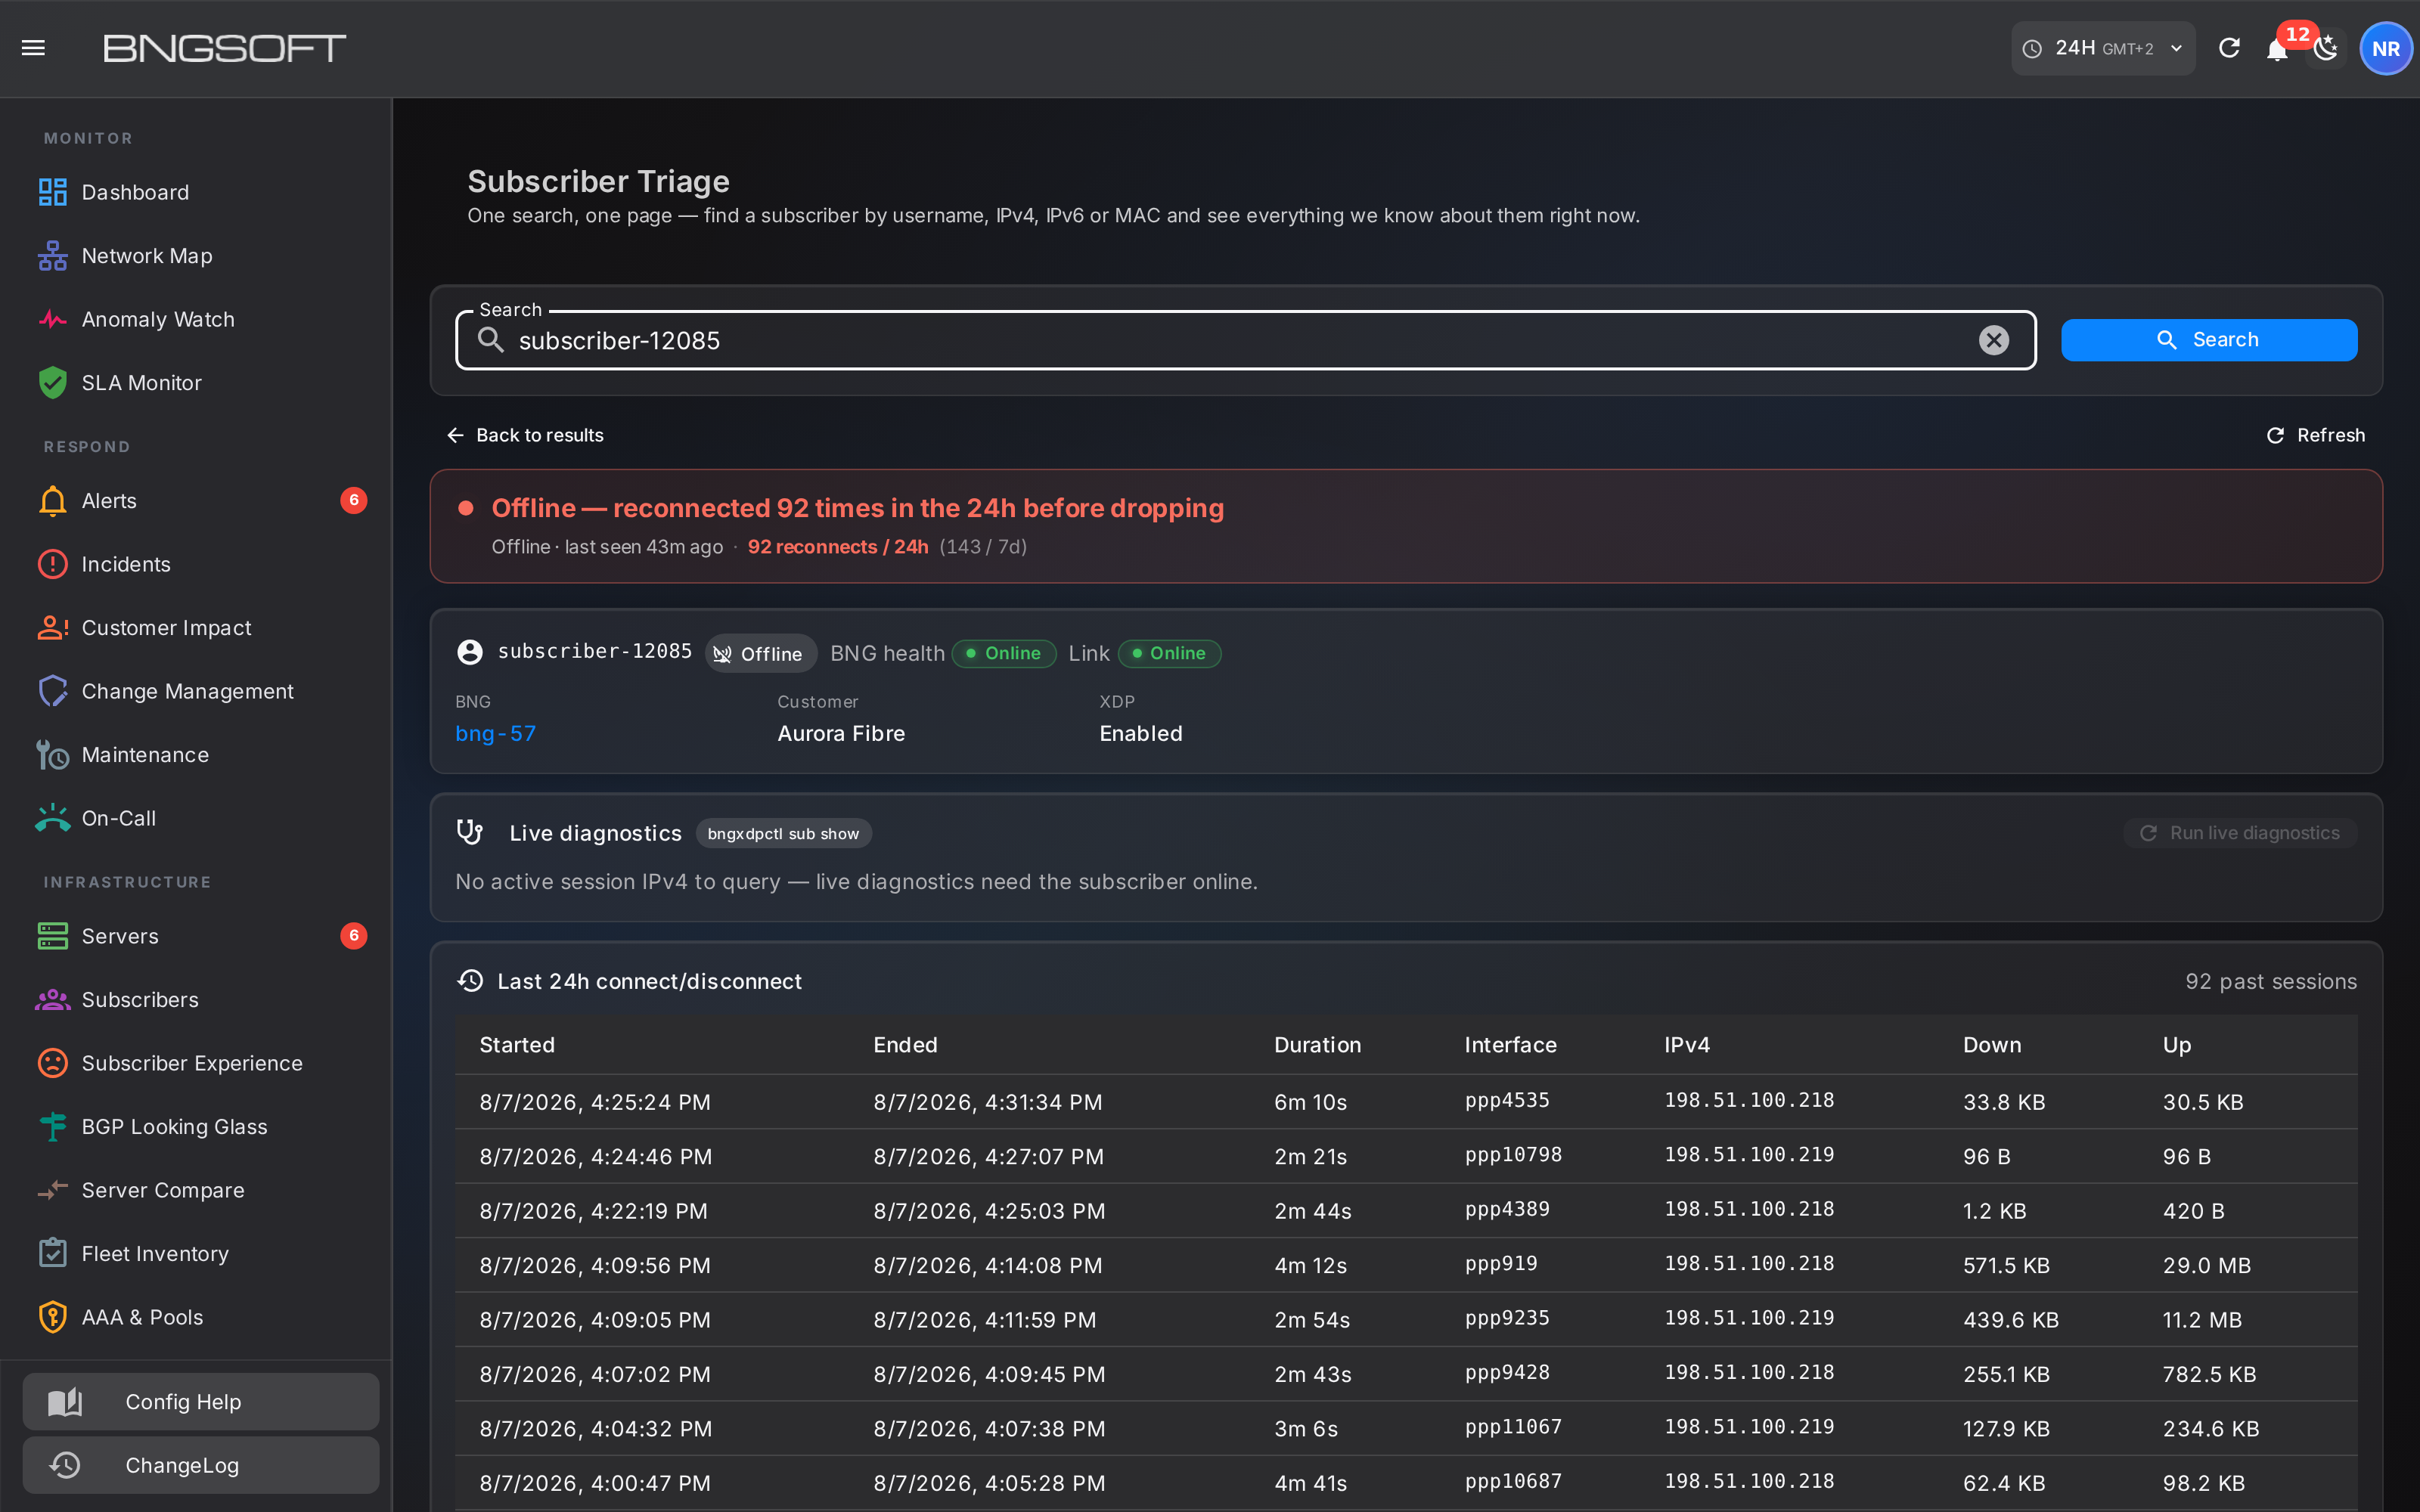Click the BNGSOFT logo
Image resolution: width=2420 pixels, height=1512 pixels.
tap(225, 48)
